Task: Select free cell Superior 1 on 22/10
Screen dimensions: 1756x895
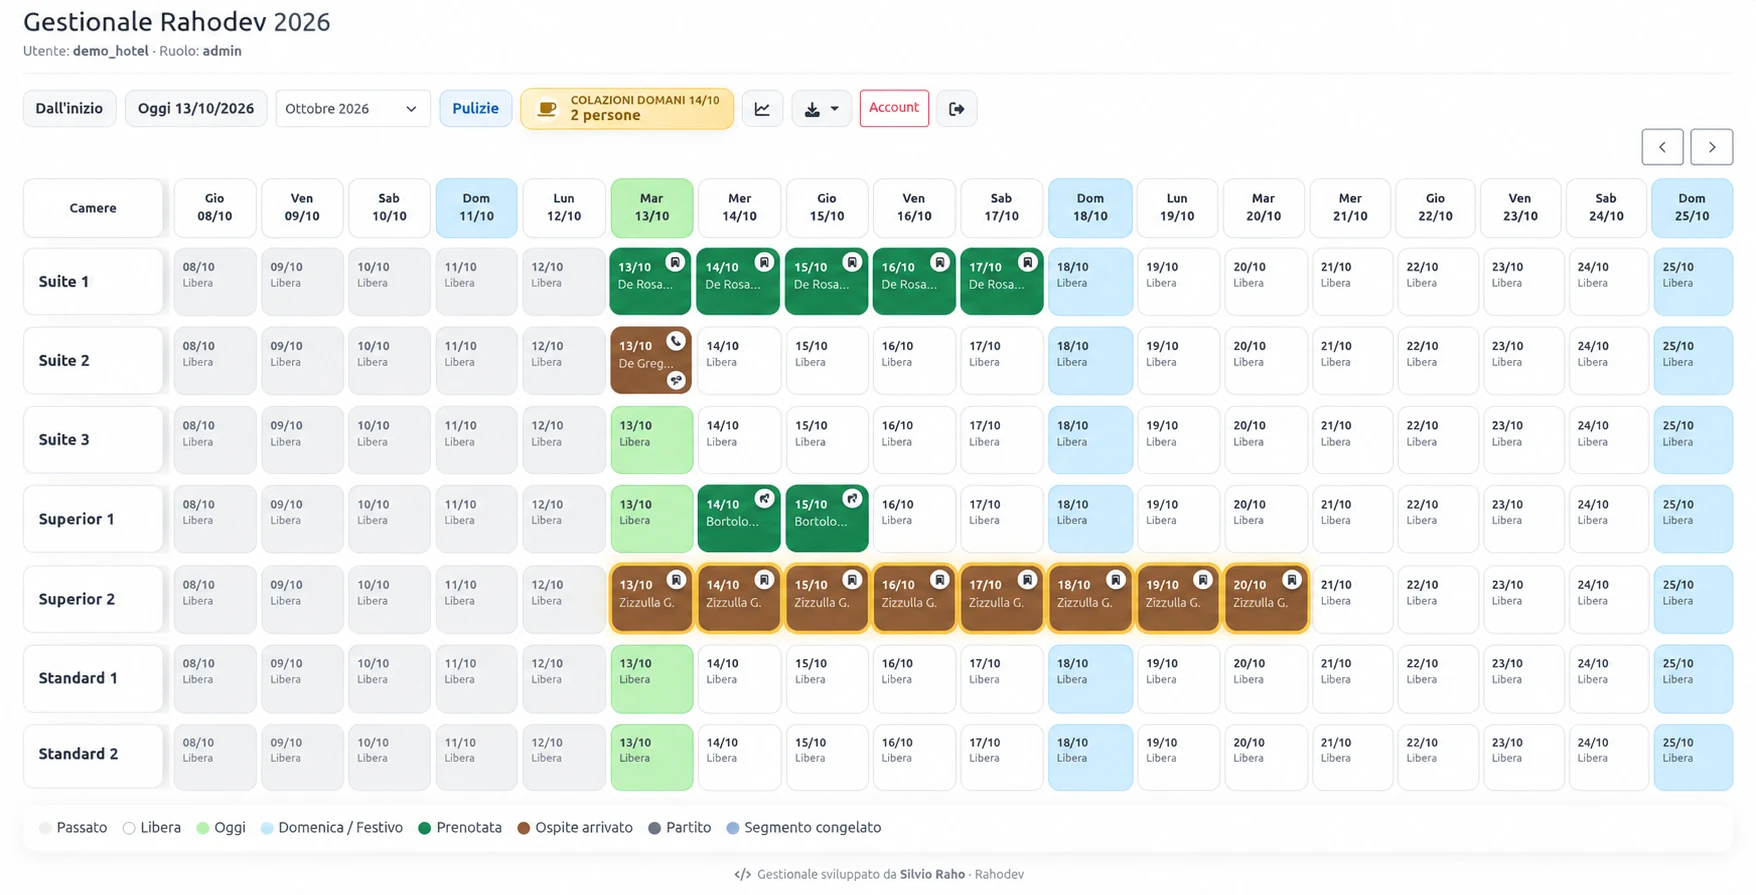Action: click(1437, 519)
